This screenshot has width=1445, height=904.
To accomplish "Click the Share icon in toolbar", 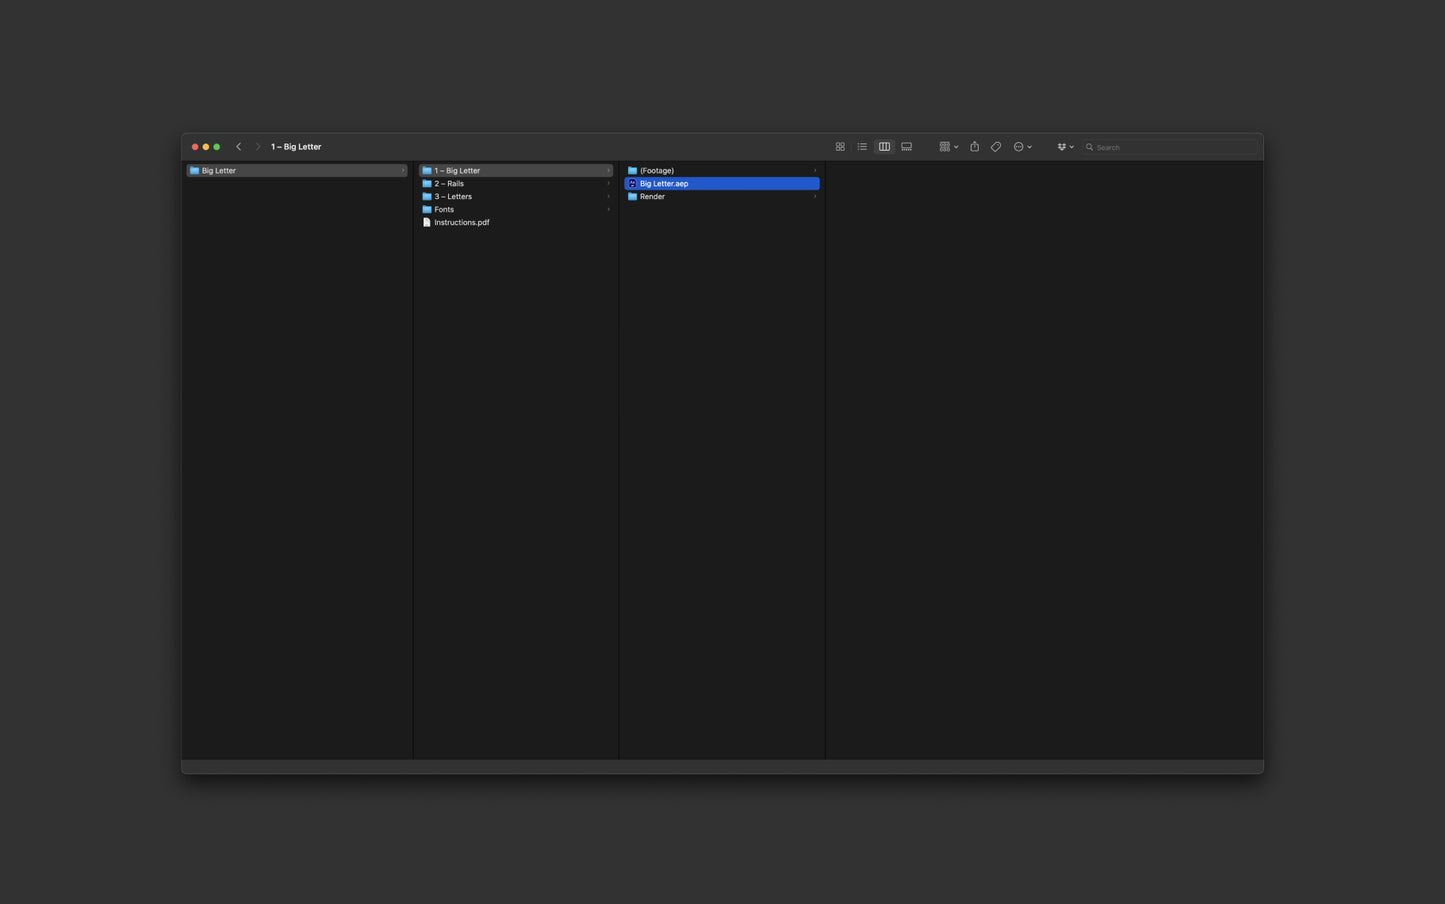I will click(974, 147).
